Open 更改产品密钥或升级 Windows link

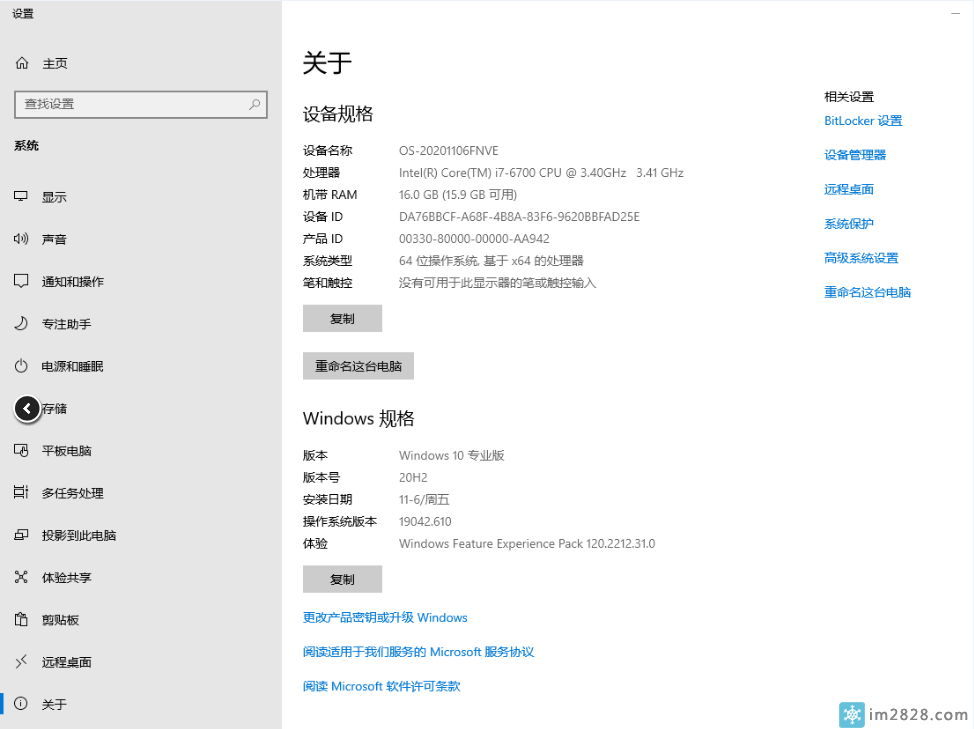[385, 617]
